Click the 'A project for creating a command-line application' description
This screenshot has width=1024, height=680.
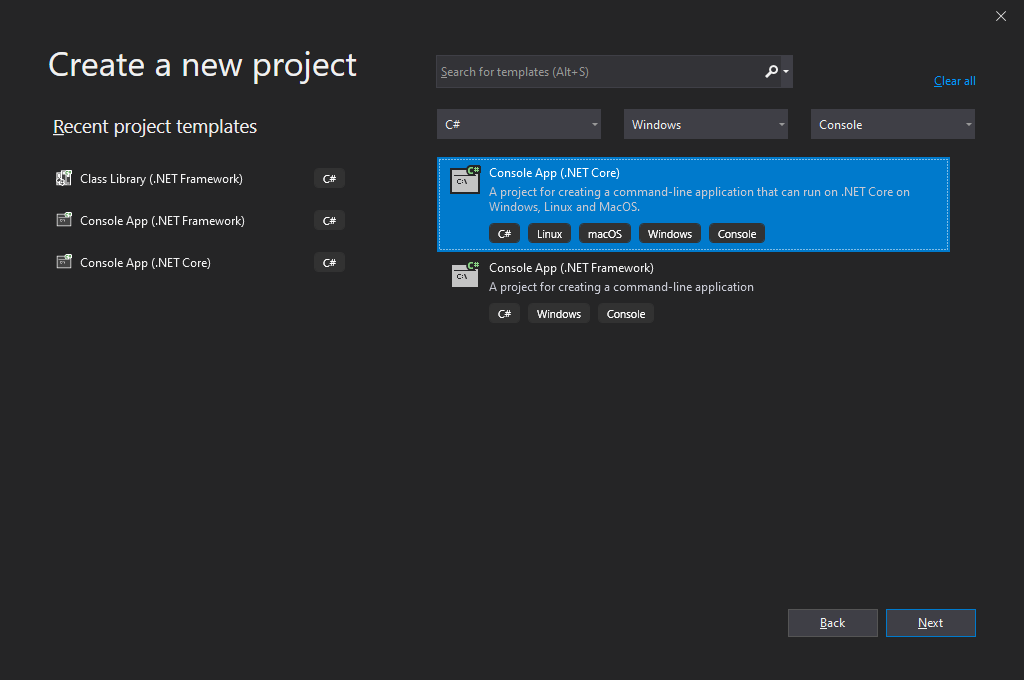tap(621, 287)
